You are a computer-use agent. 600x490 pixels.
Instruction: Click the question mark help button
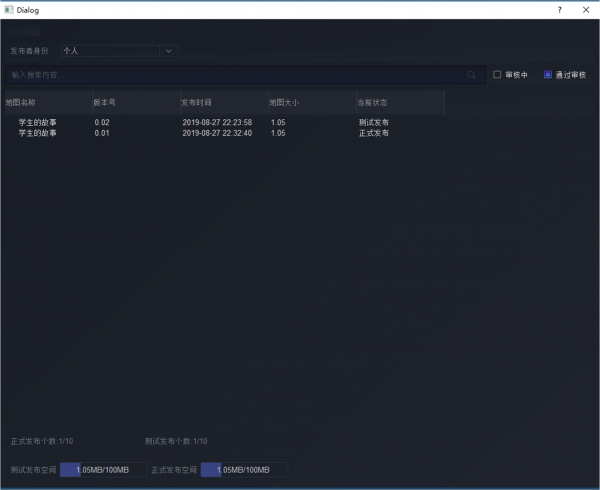tap(559, 10)
